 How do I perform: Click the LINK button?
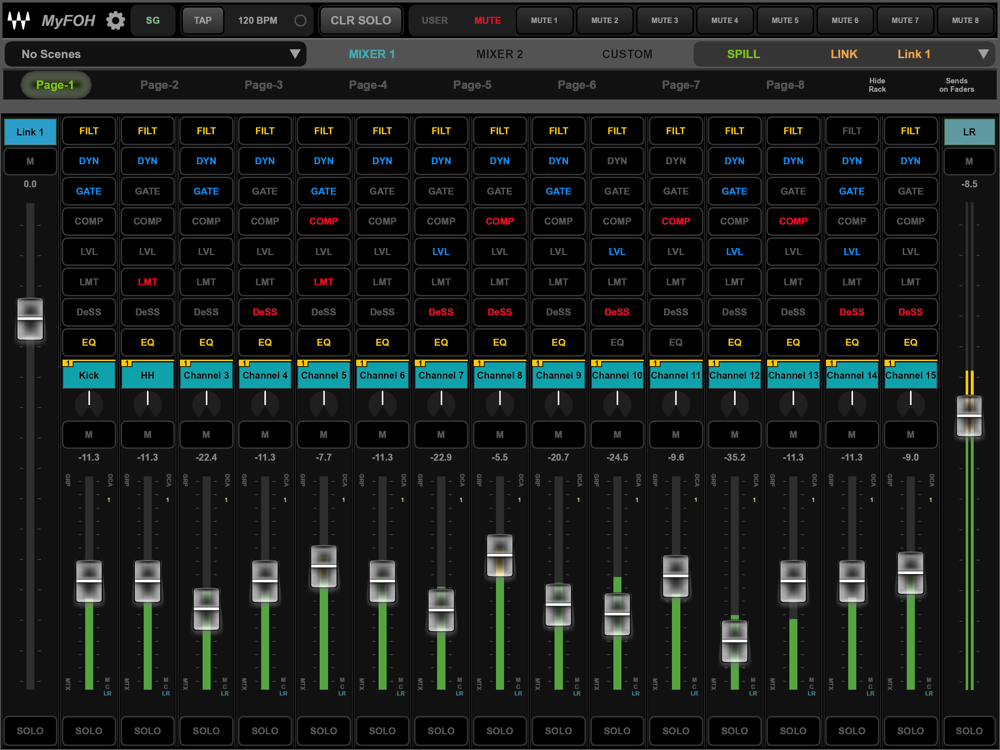(x=843, y=54)
